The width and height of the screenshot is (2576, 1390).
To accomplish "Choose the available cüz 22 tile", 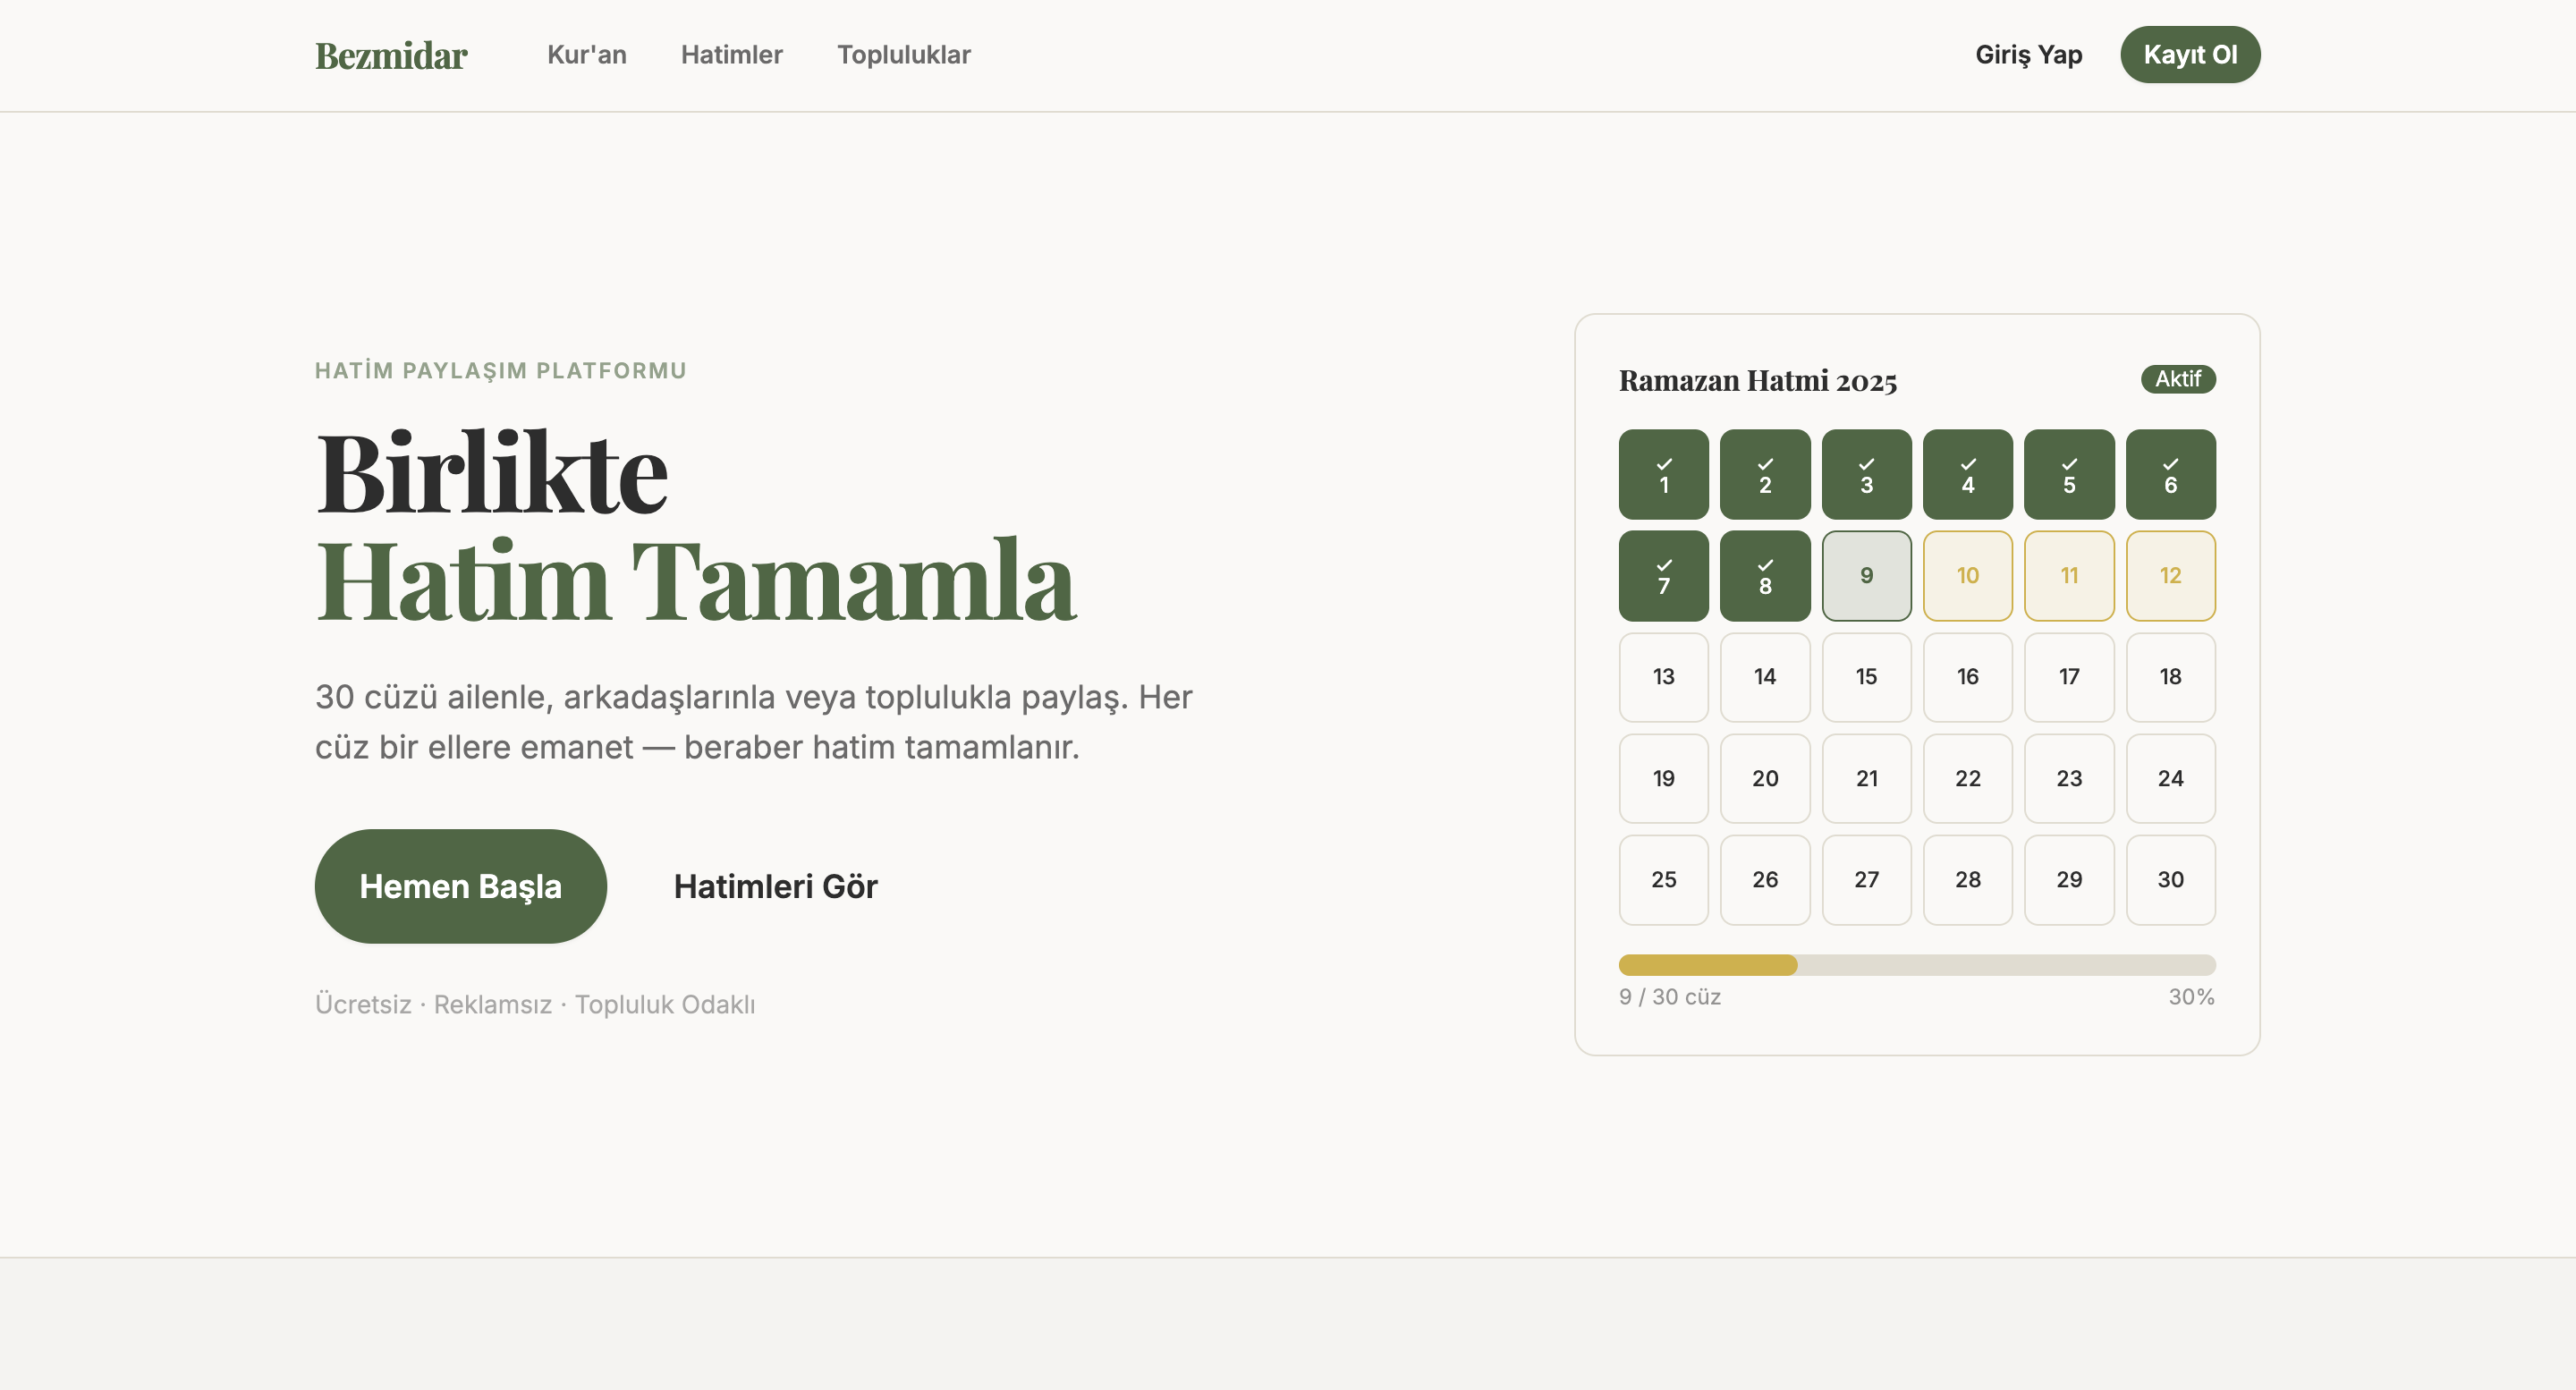I will pos(1968,779).
